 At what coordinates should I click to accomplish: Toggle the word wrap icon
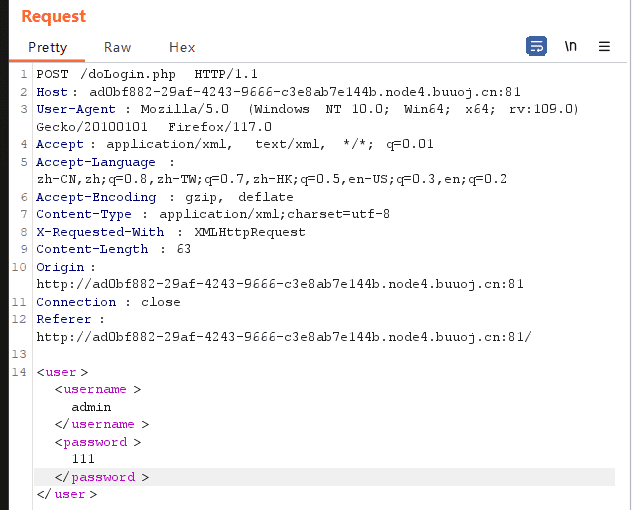coord(537,46)
